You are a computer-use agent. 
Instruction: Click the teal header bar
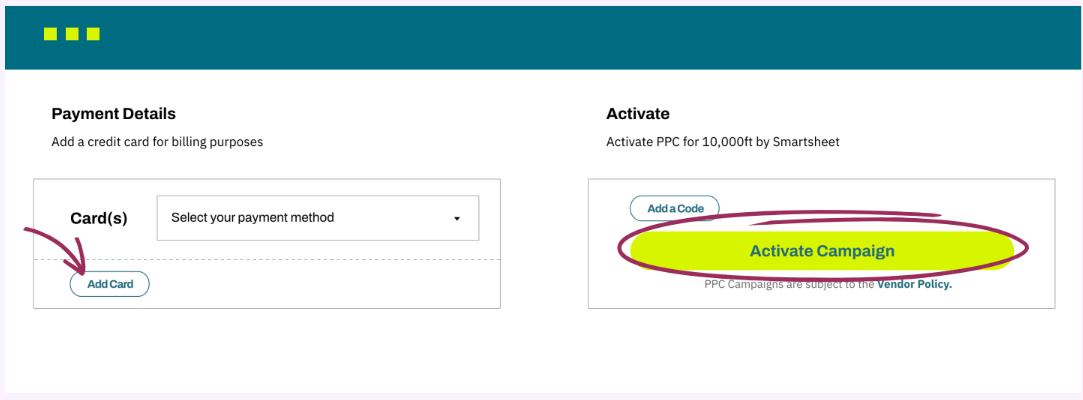(543, 38)
